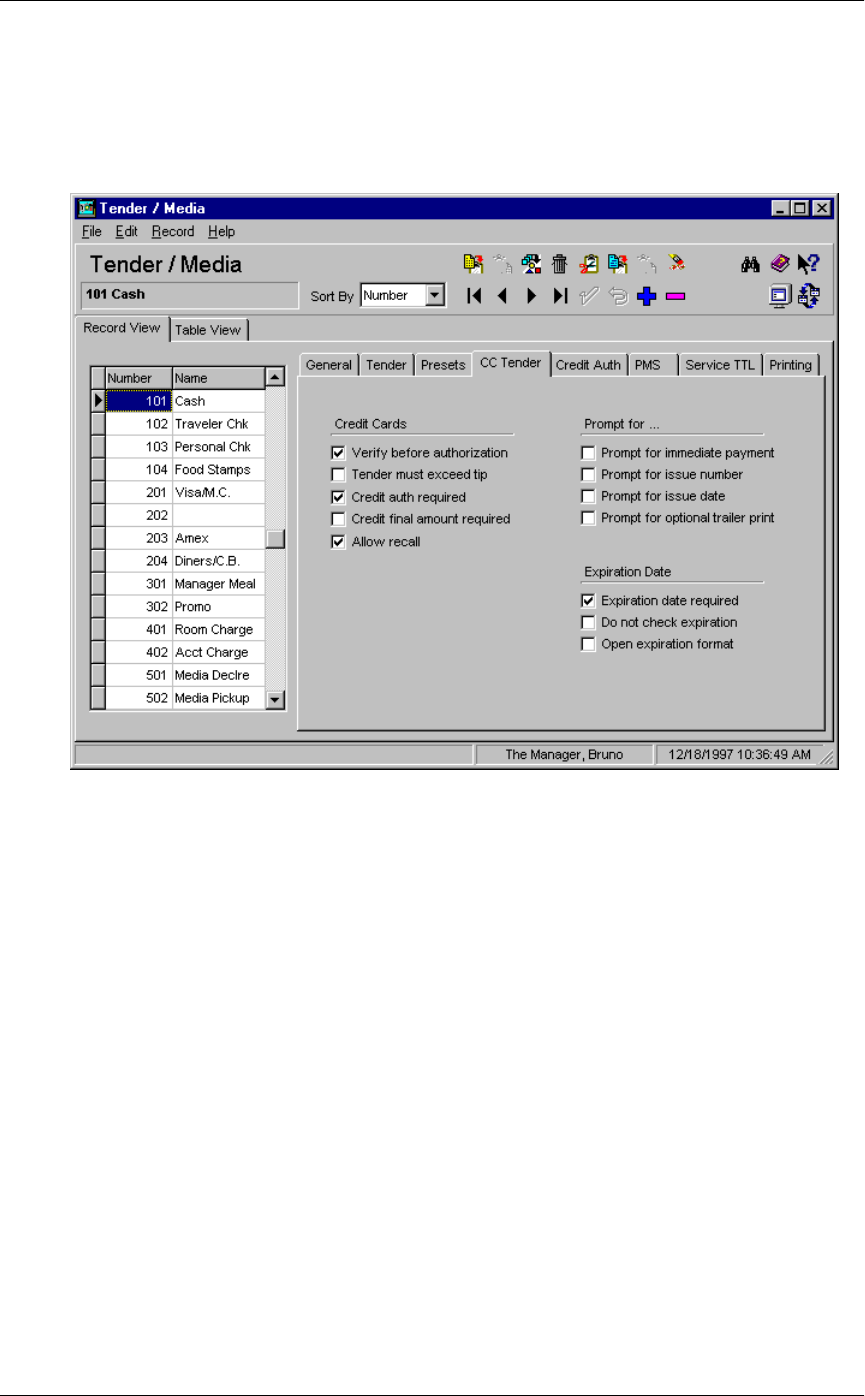Open the Record menu
The height and width of the screenshot is (1396, 865).
[x=173, y=231]
